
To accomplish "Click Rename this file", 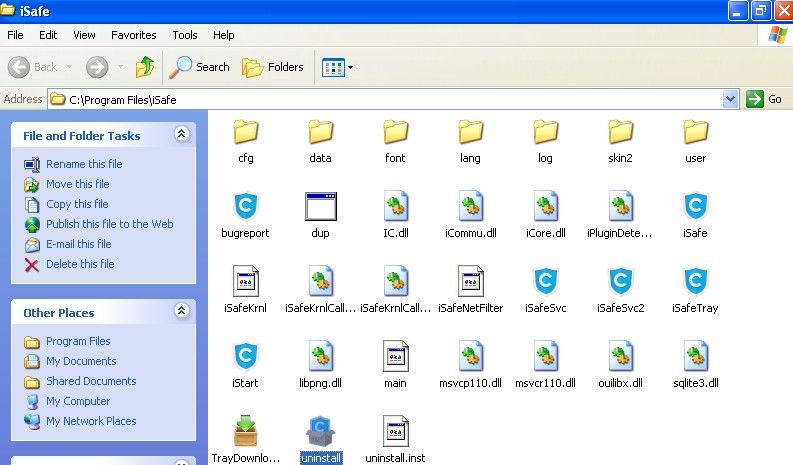I will pos(73,164).
